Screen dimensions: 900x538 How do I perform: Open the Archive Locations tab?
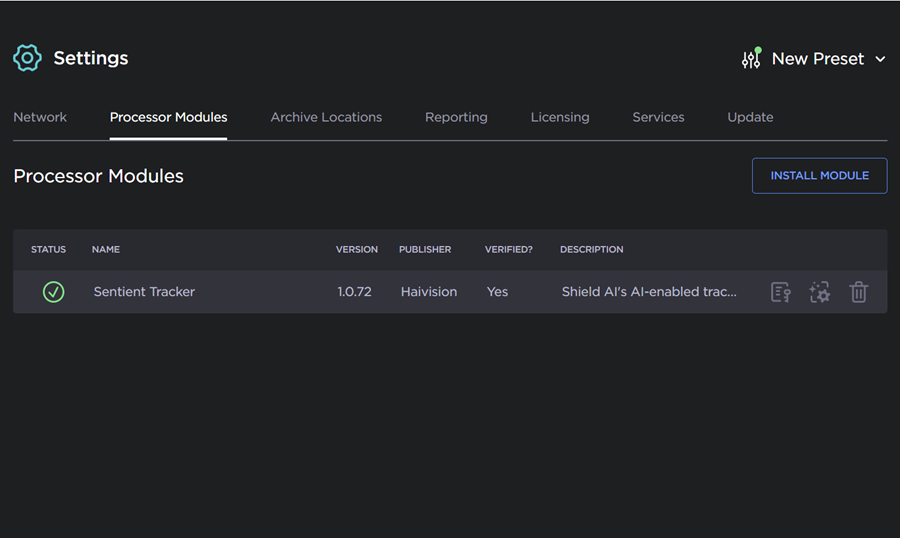pyautogui.click(x=326, y=117)
